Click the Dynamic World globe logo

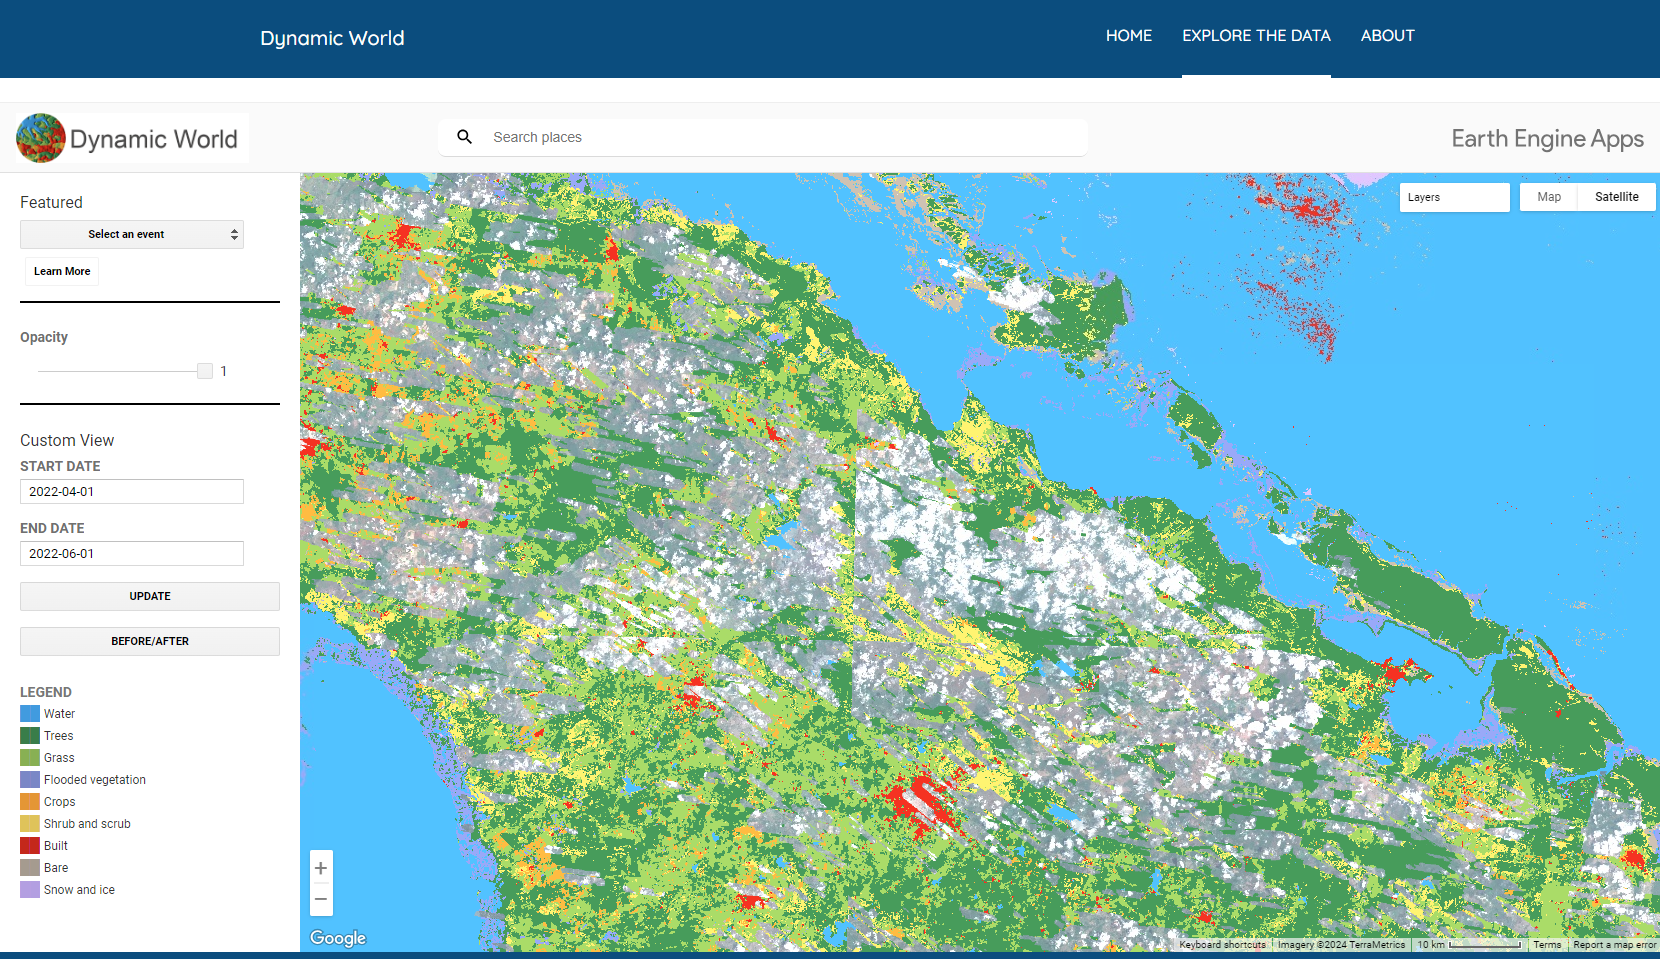tap(41, 138)
